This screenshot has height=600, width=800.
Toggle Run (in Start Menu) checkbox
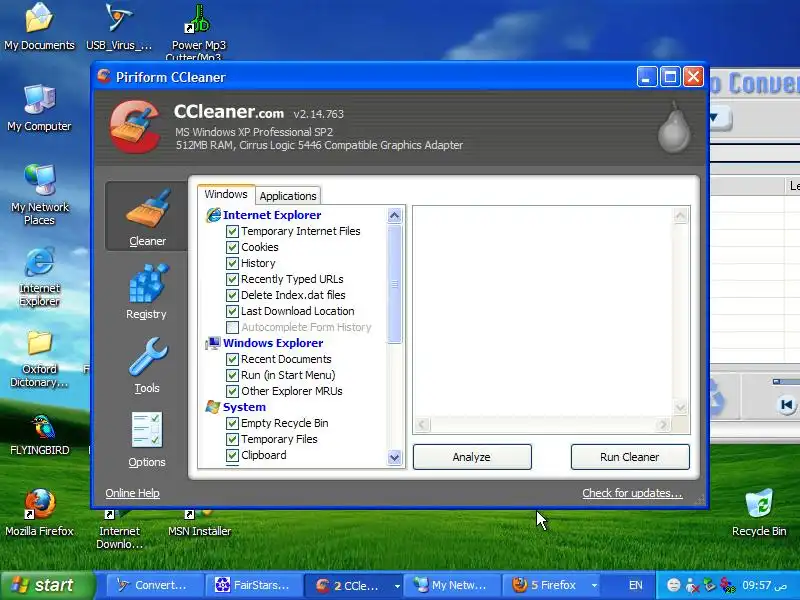pos(232,375)
